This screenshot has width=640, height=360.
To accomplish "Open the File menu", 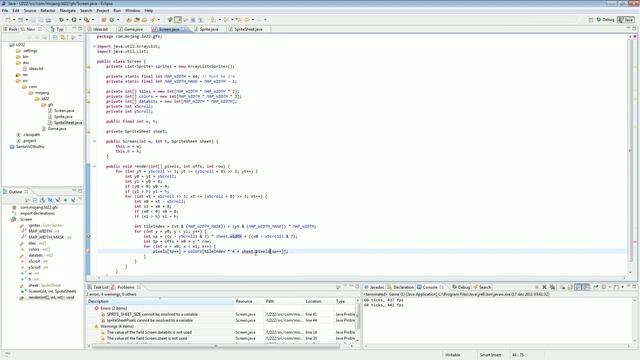I will click(x=5, y=11).
